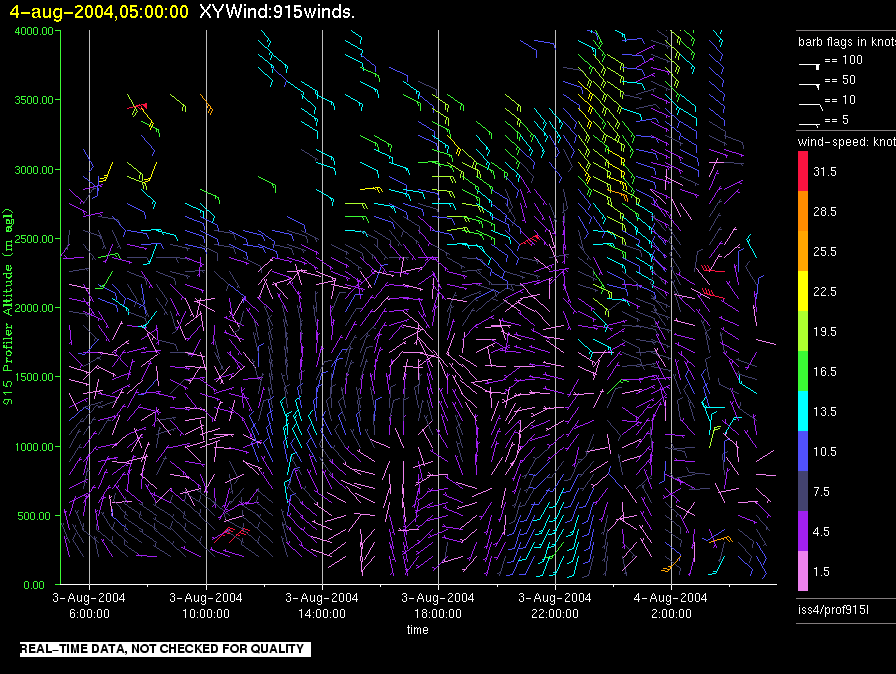Click the 2000.00 altitude tick label

pyautogui.click(x=34, y=308)
